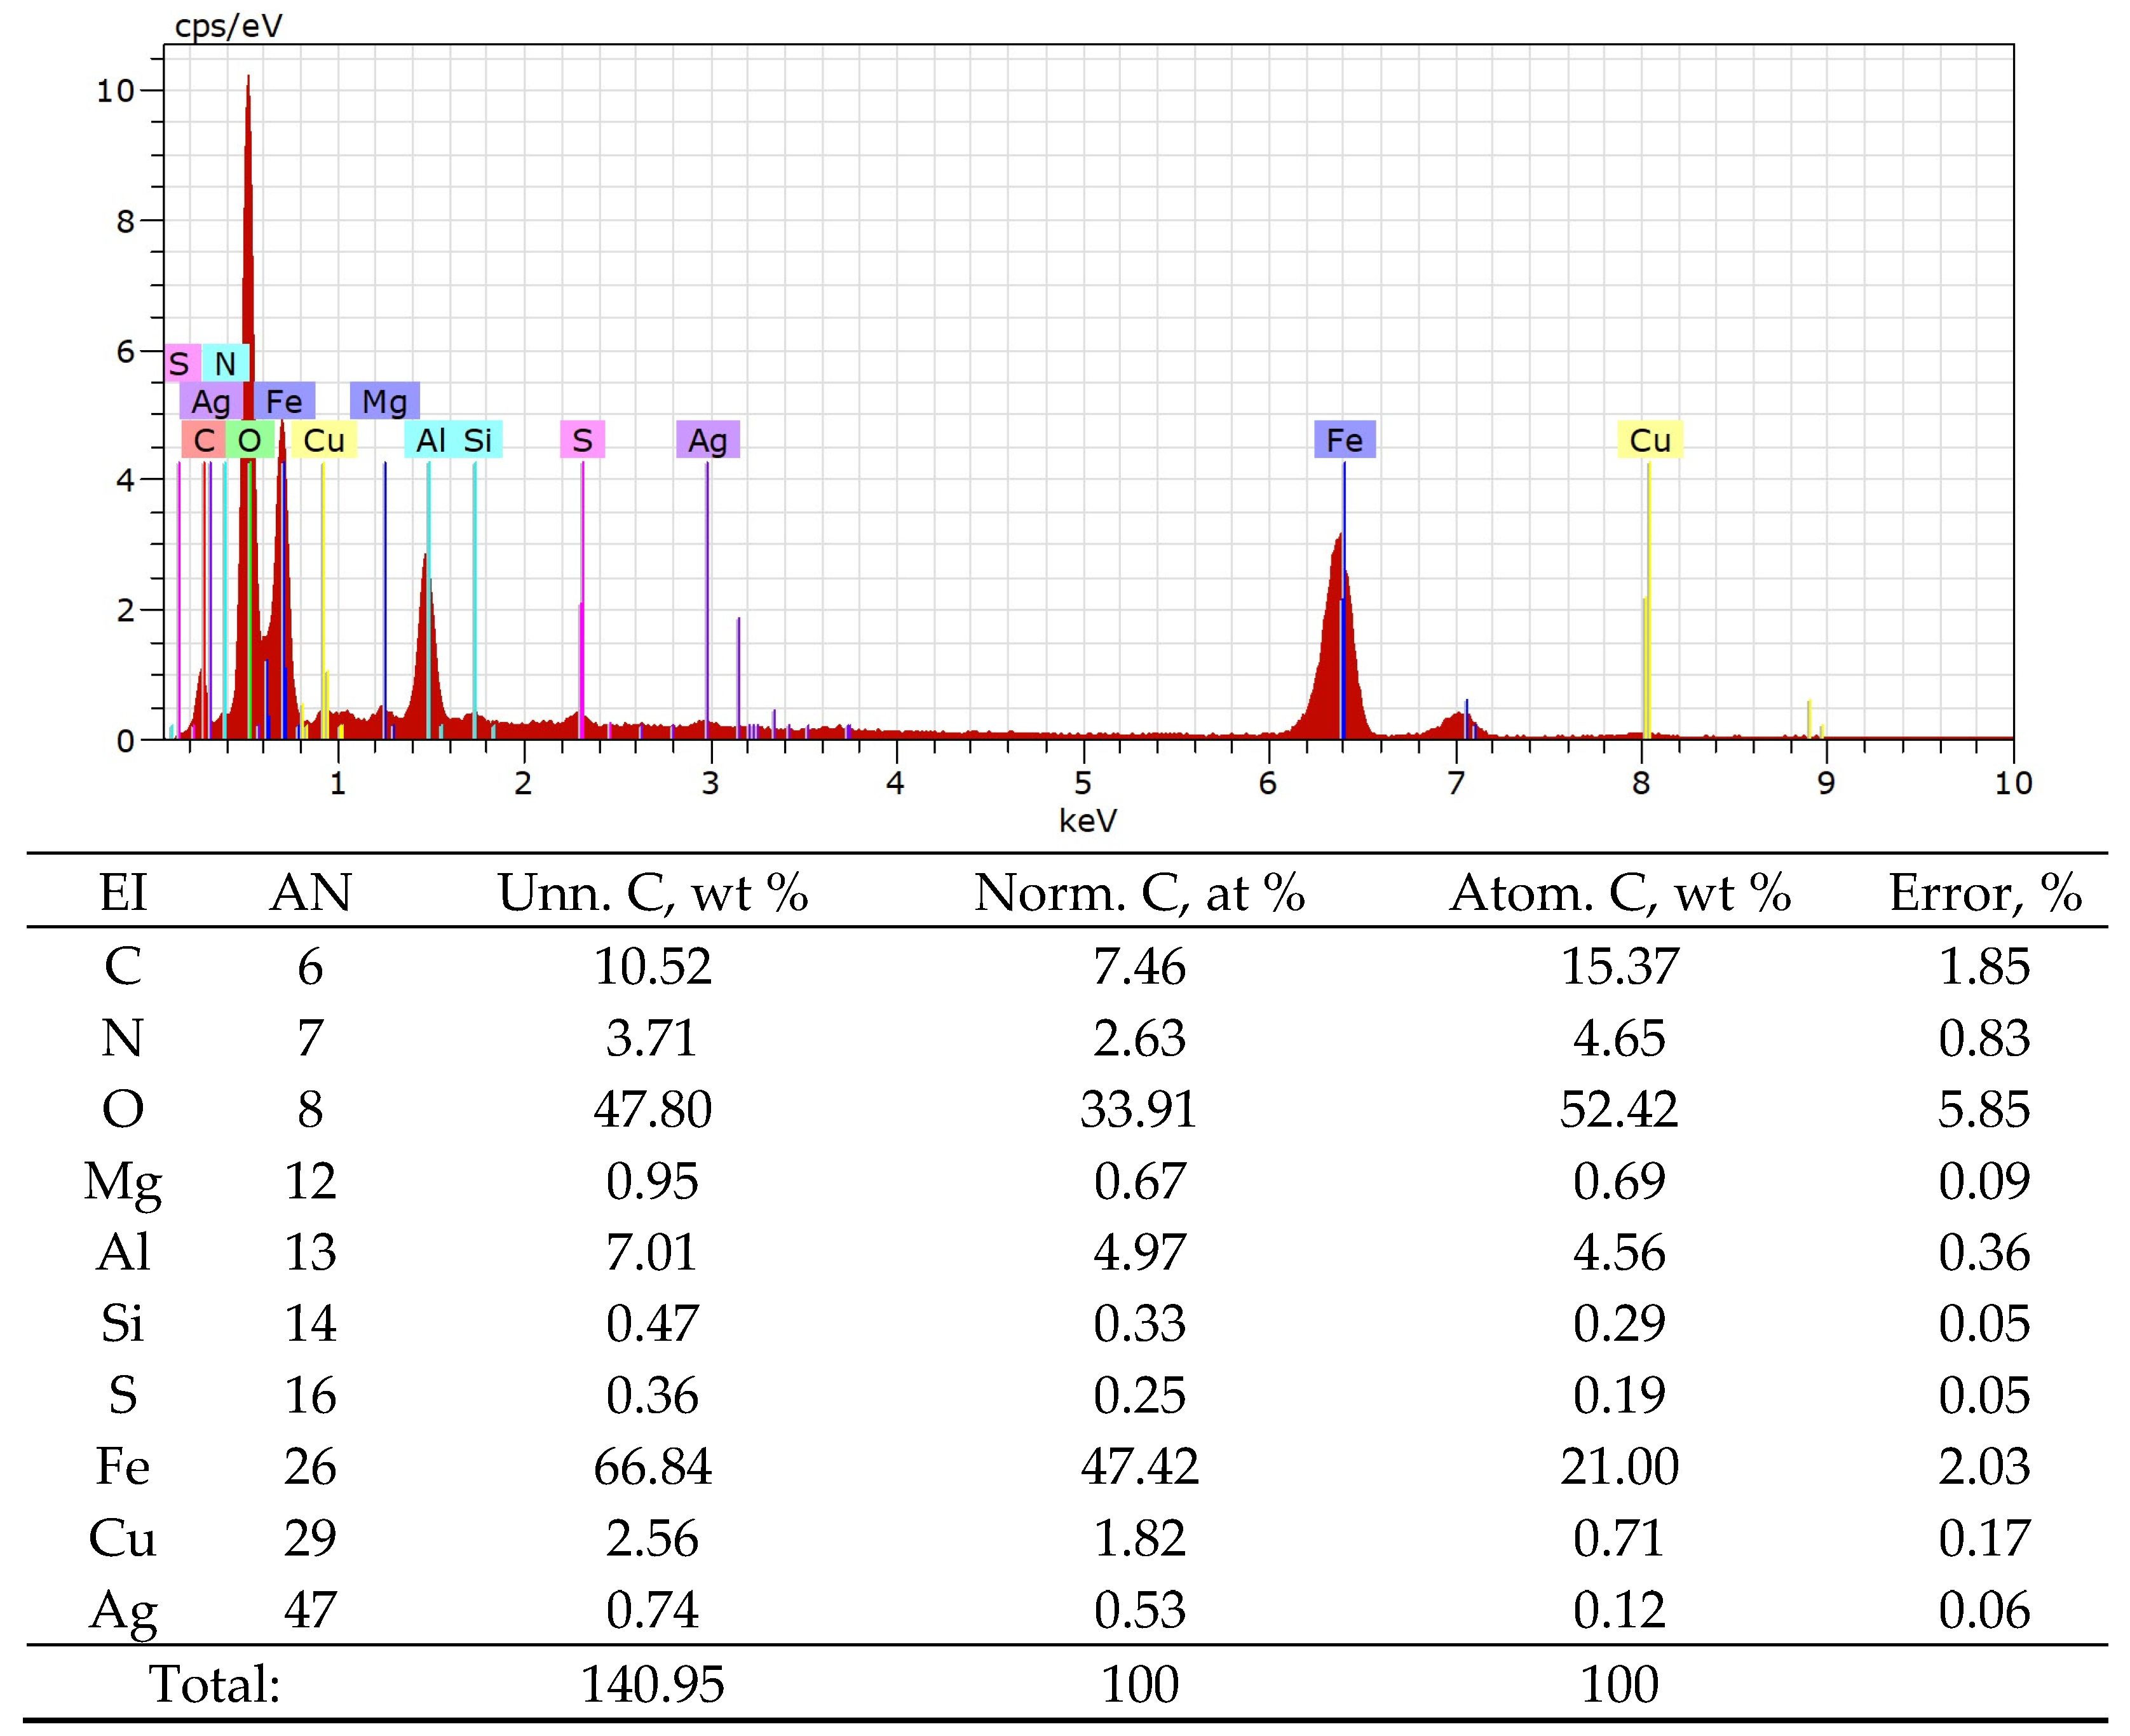Click the Si element label
Screen dimensions: 2130x1736
pyautogui.click(x=478, y=440)
